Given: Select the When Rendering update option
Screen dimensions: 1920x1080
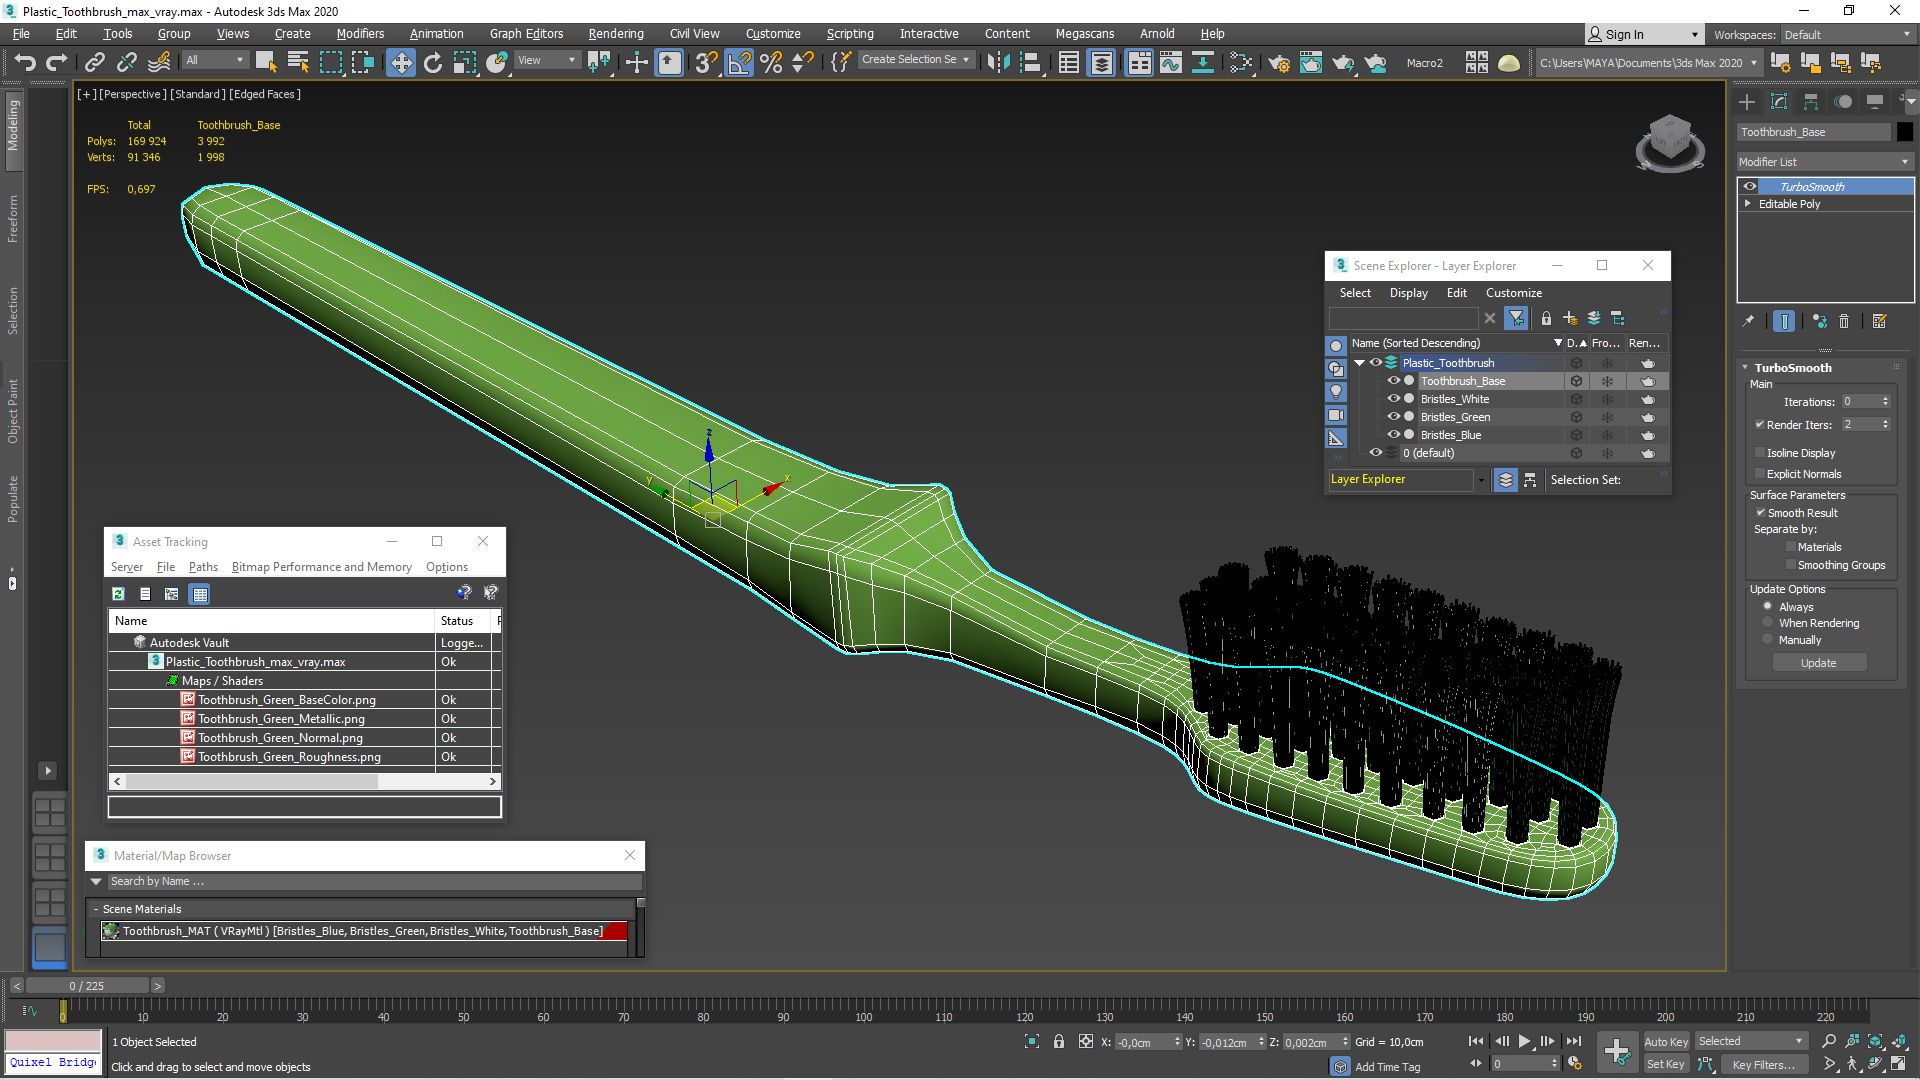Looking at the screenshot, I should click(x=1768, y=623).
